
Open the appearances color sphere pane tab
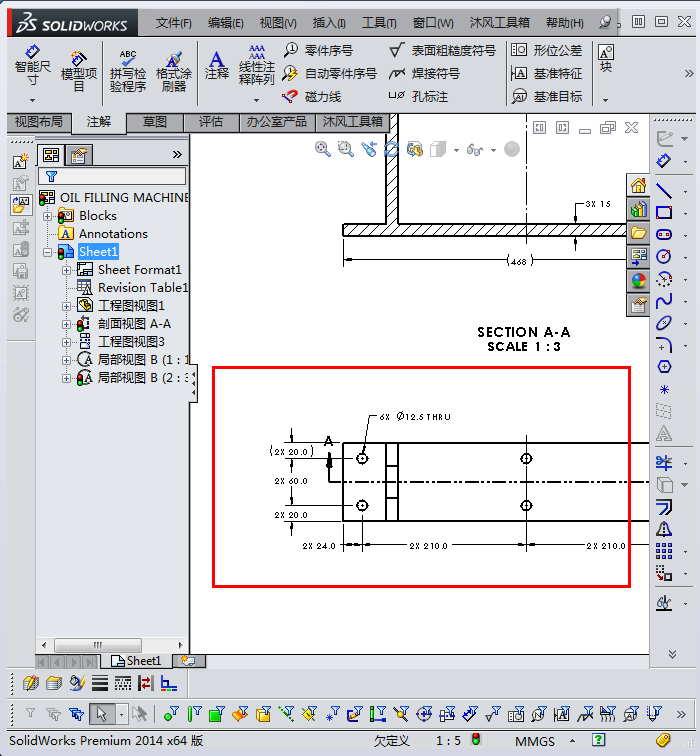[638, 281]
